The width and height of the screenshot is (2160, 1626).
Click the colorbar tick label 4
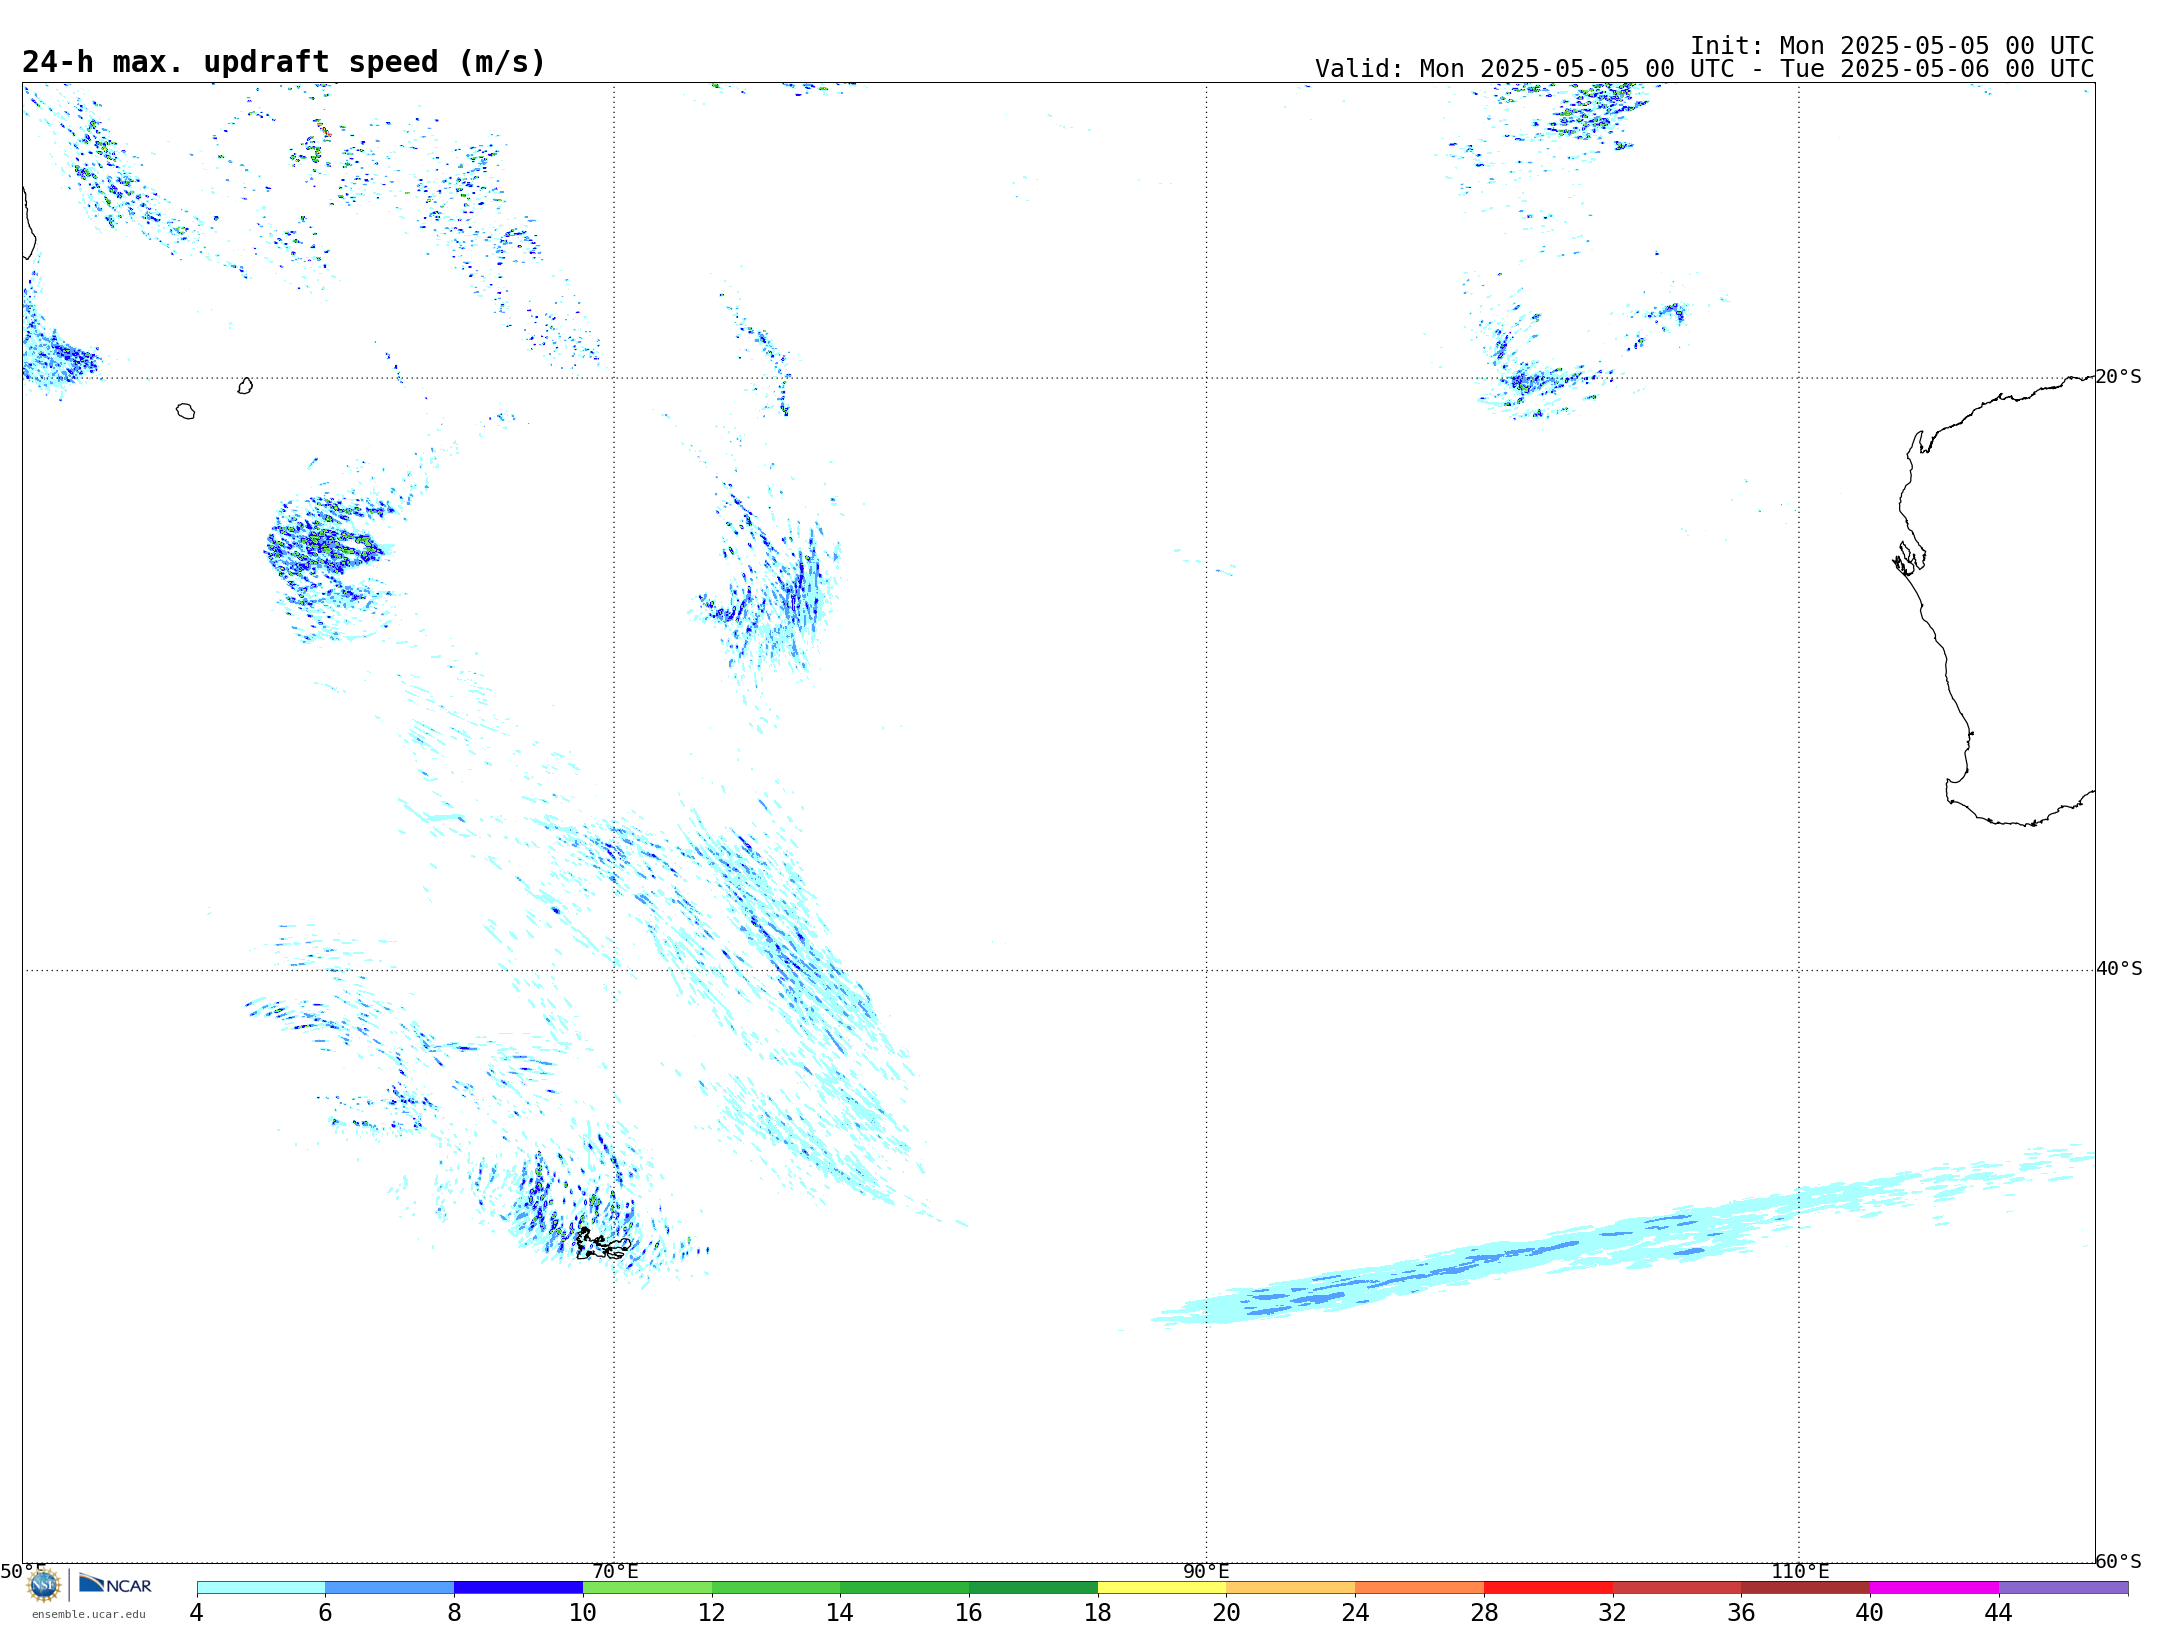(196, 1612)
